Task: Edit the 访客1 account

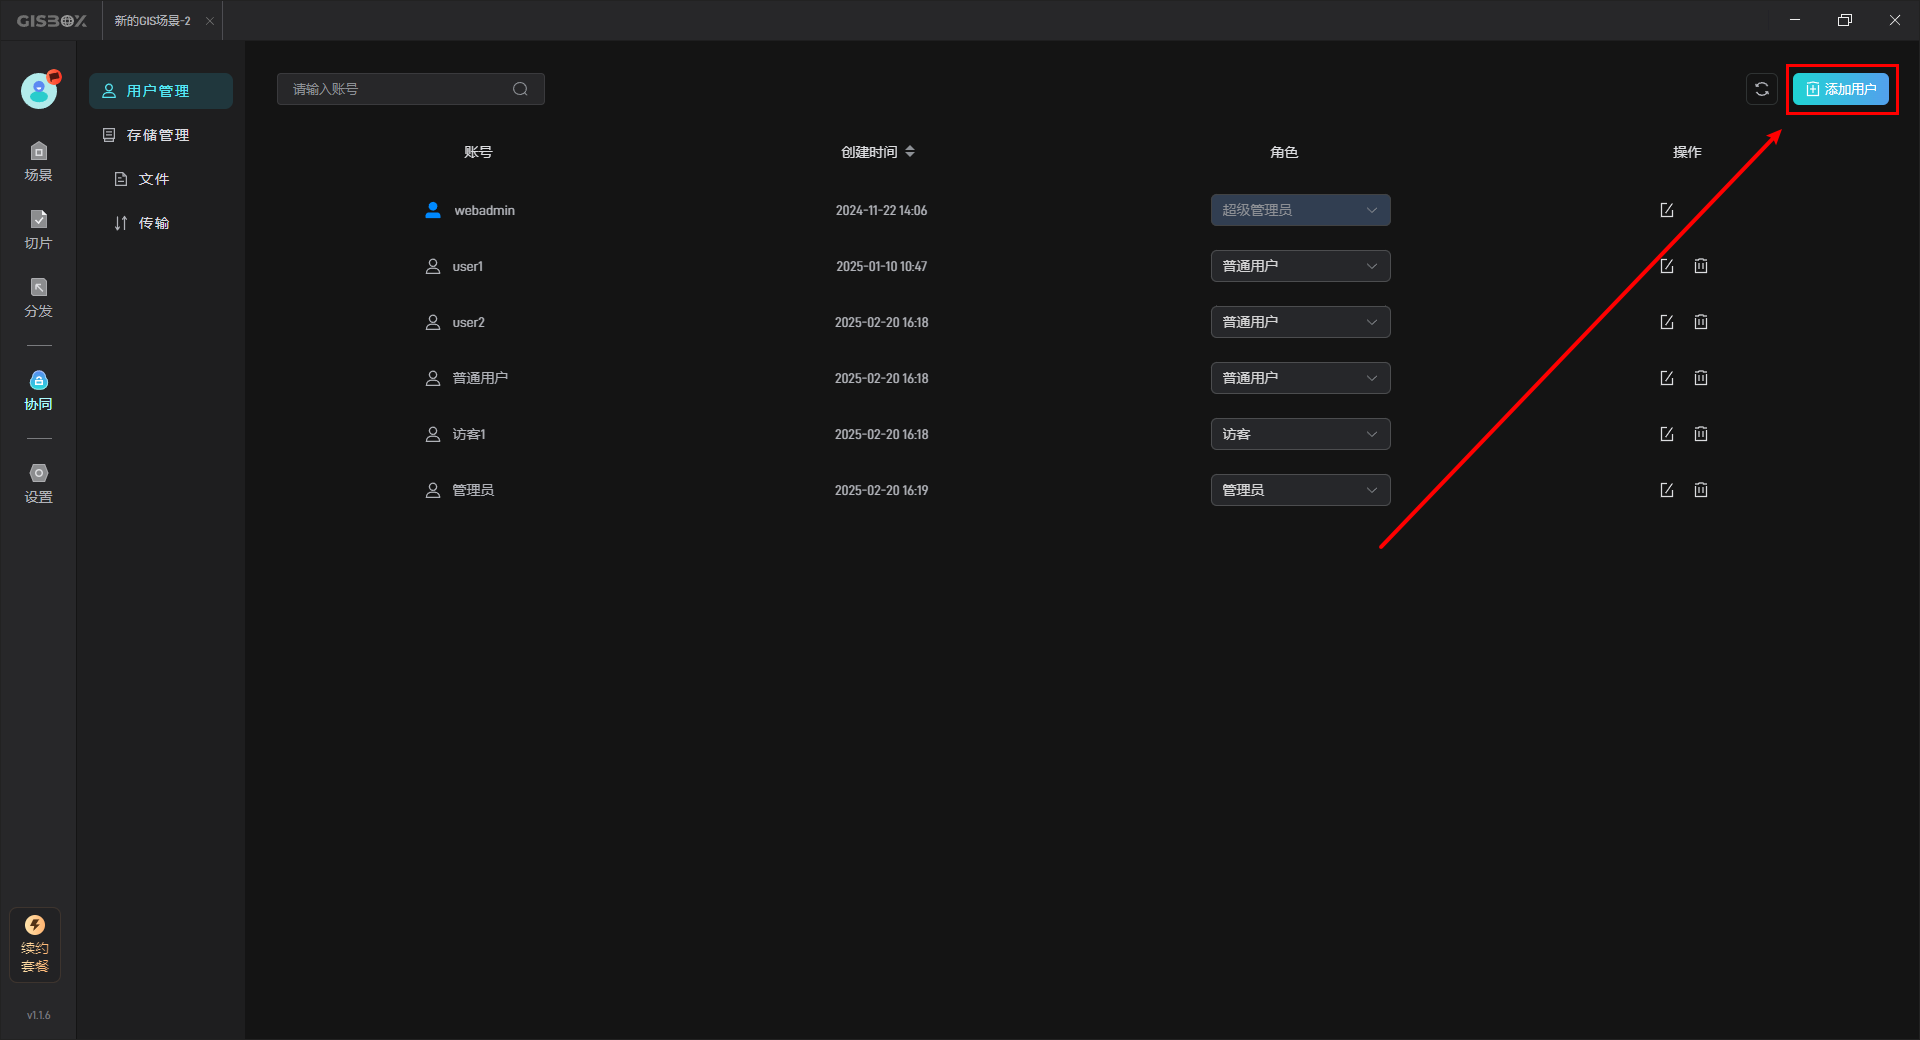Action: [x=1667, y=434]
